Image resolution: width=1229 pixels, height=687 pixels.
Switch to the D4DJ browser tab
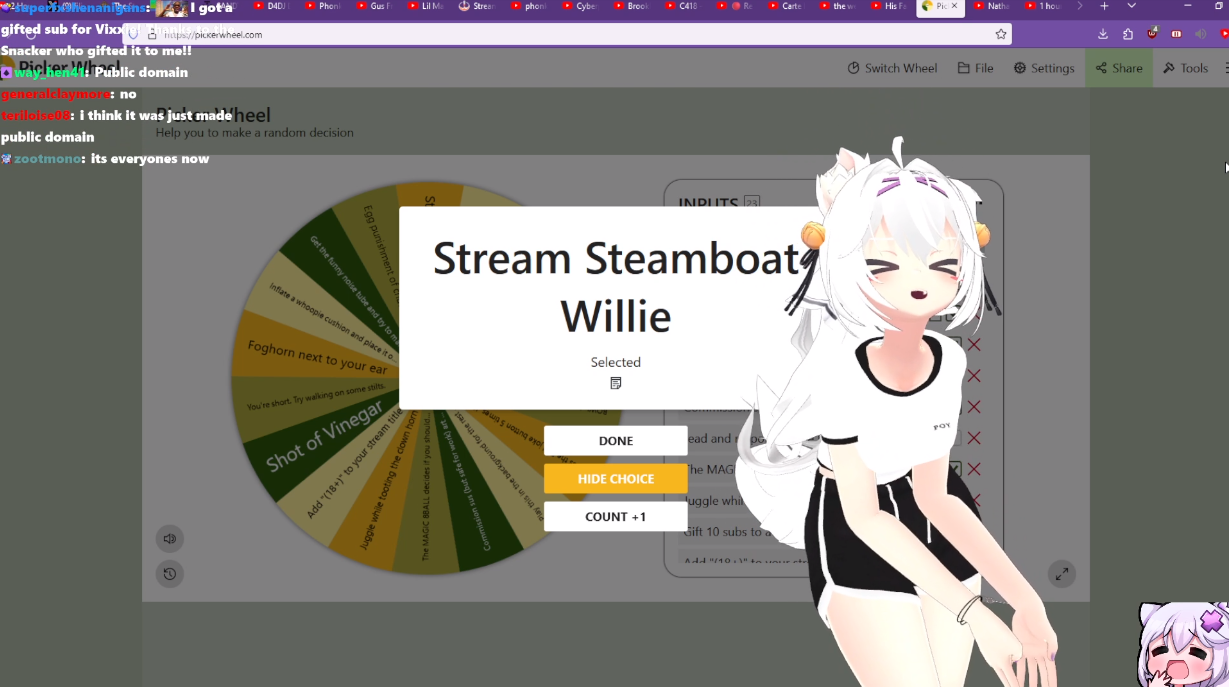[x=274, y=6]
